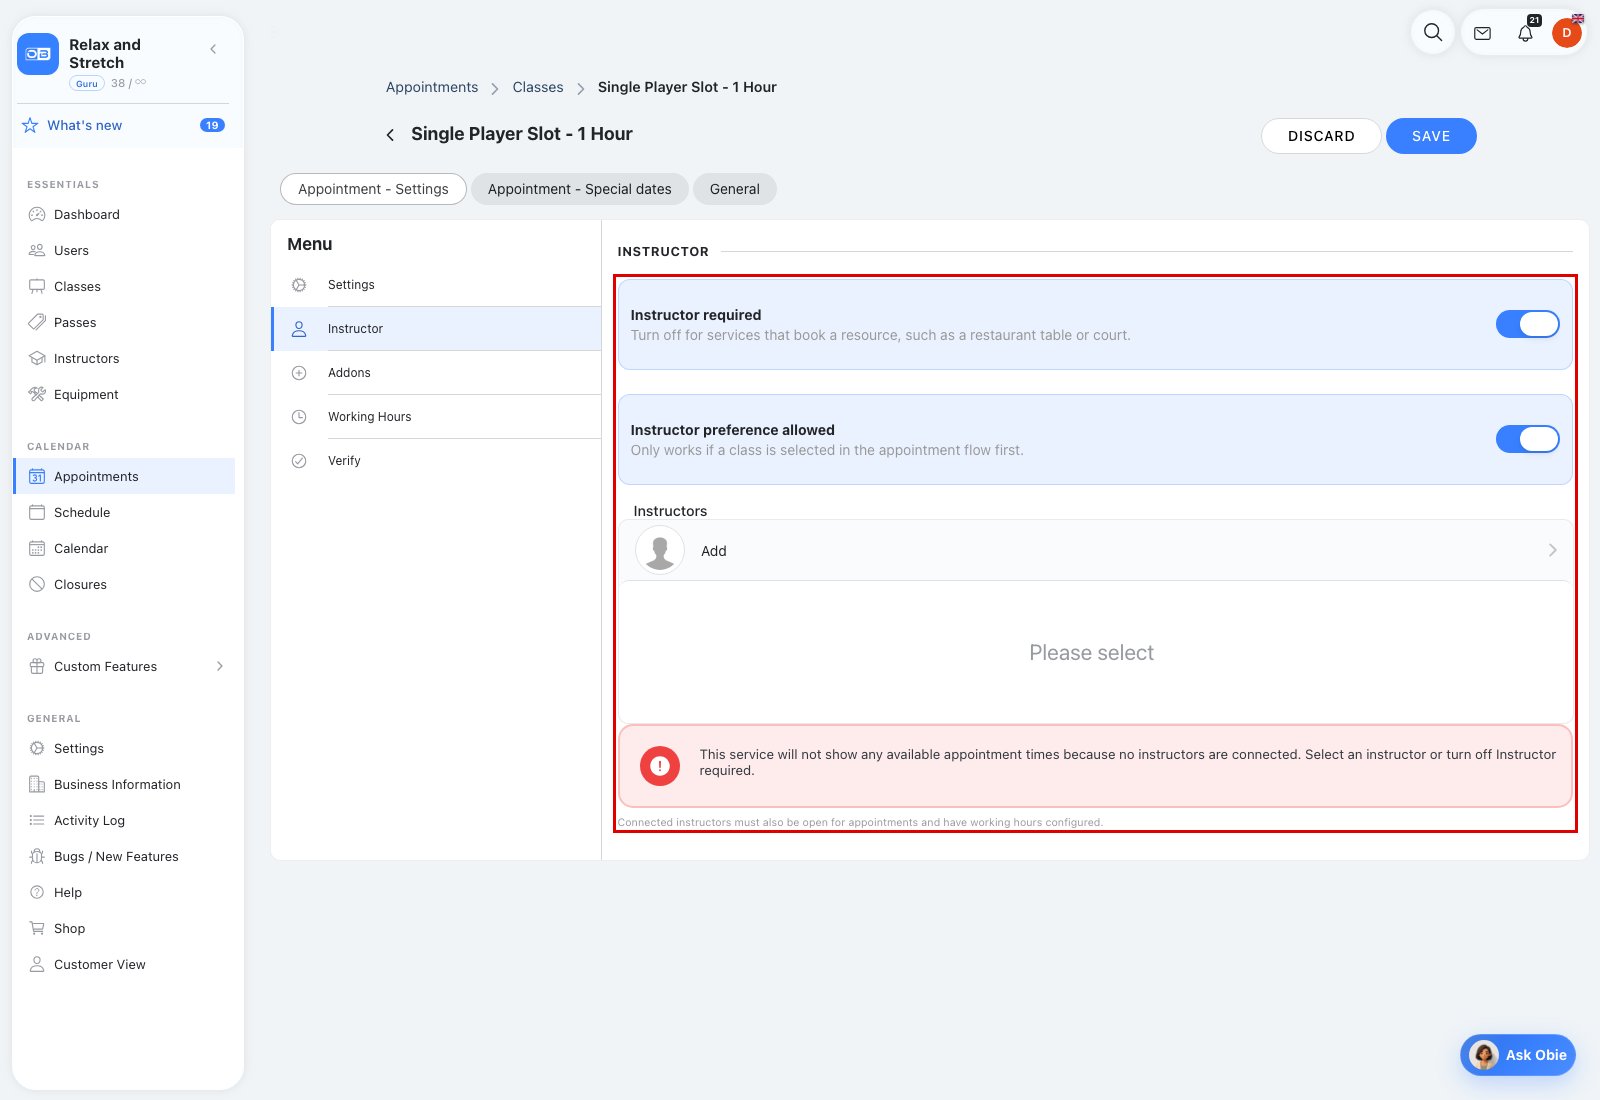1600x1100 pixels.
Task: Click the Passes ticket icon
Action: pos(37,322)
